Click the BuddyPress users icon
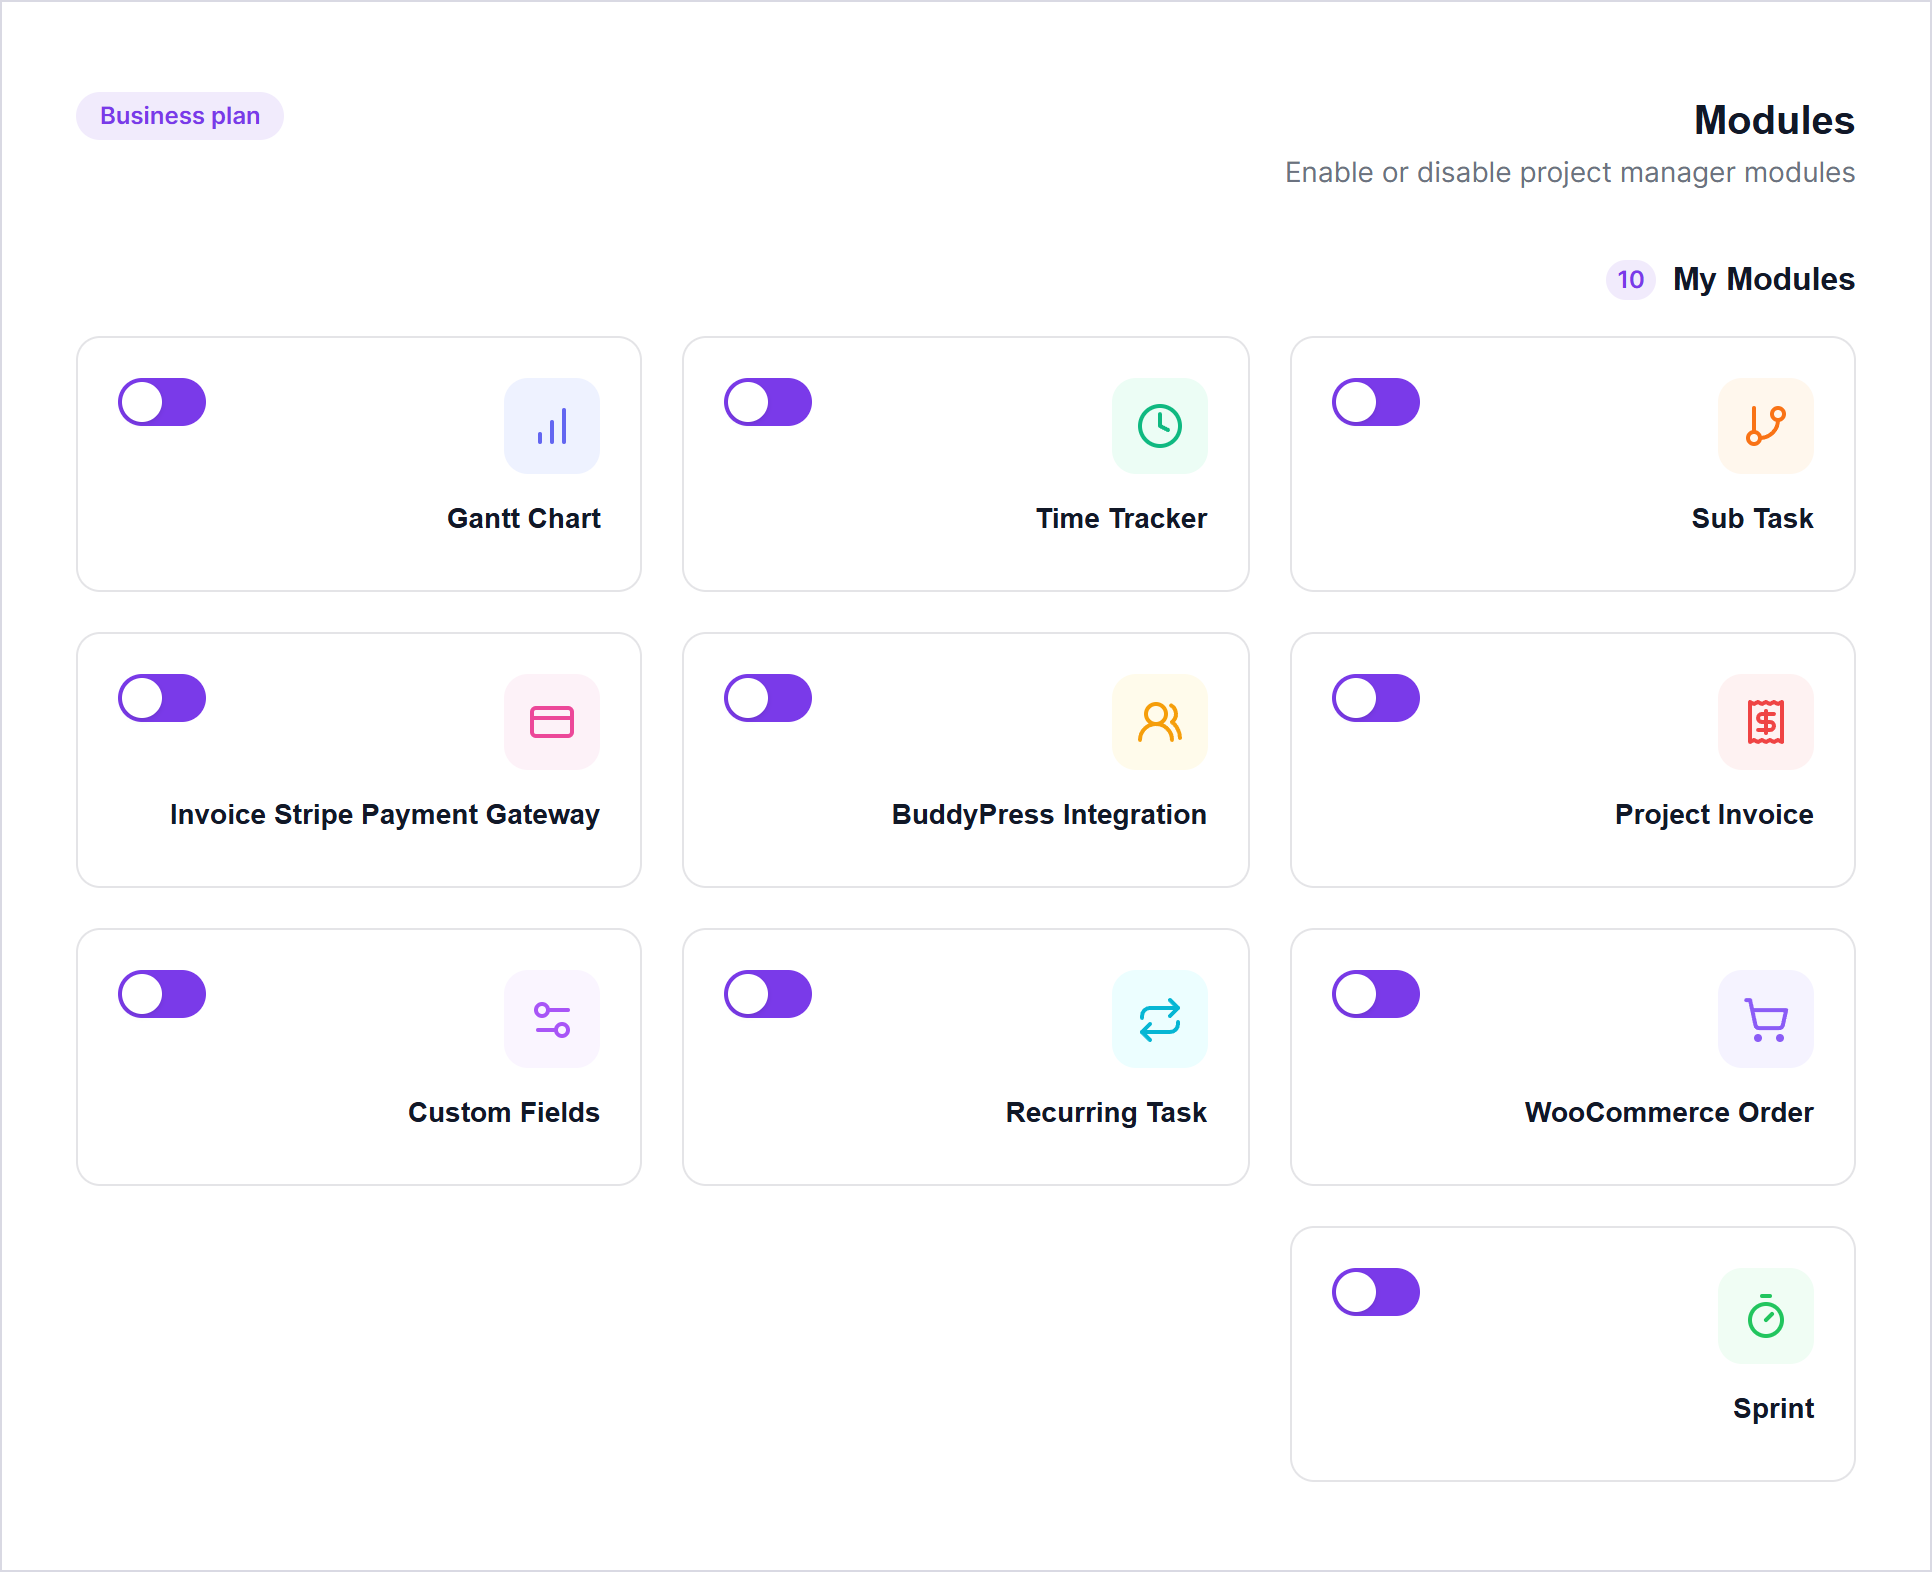 point(1160,722)
